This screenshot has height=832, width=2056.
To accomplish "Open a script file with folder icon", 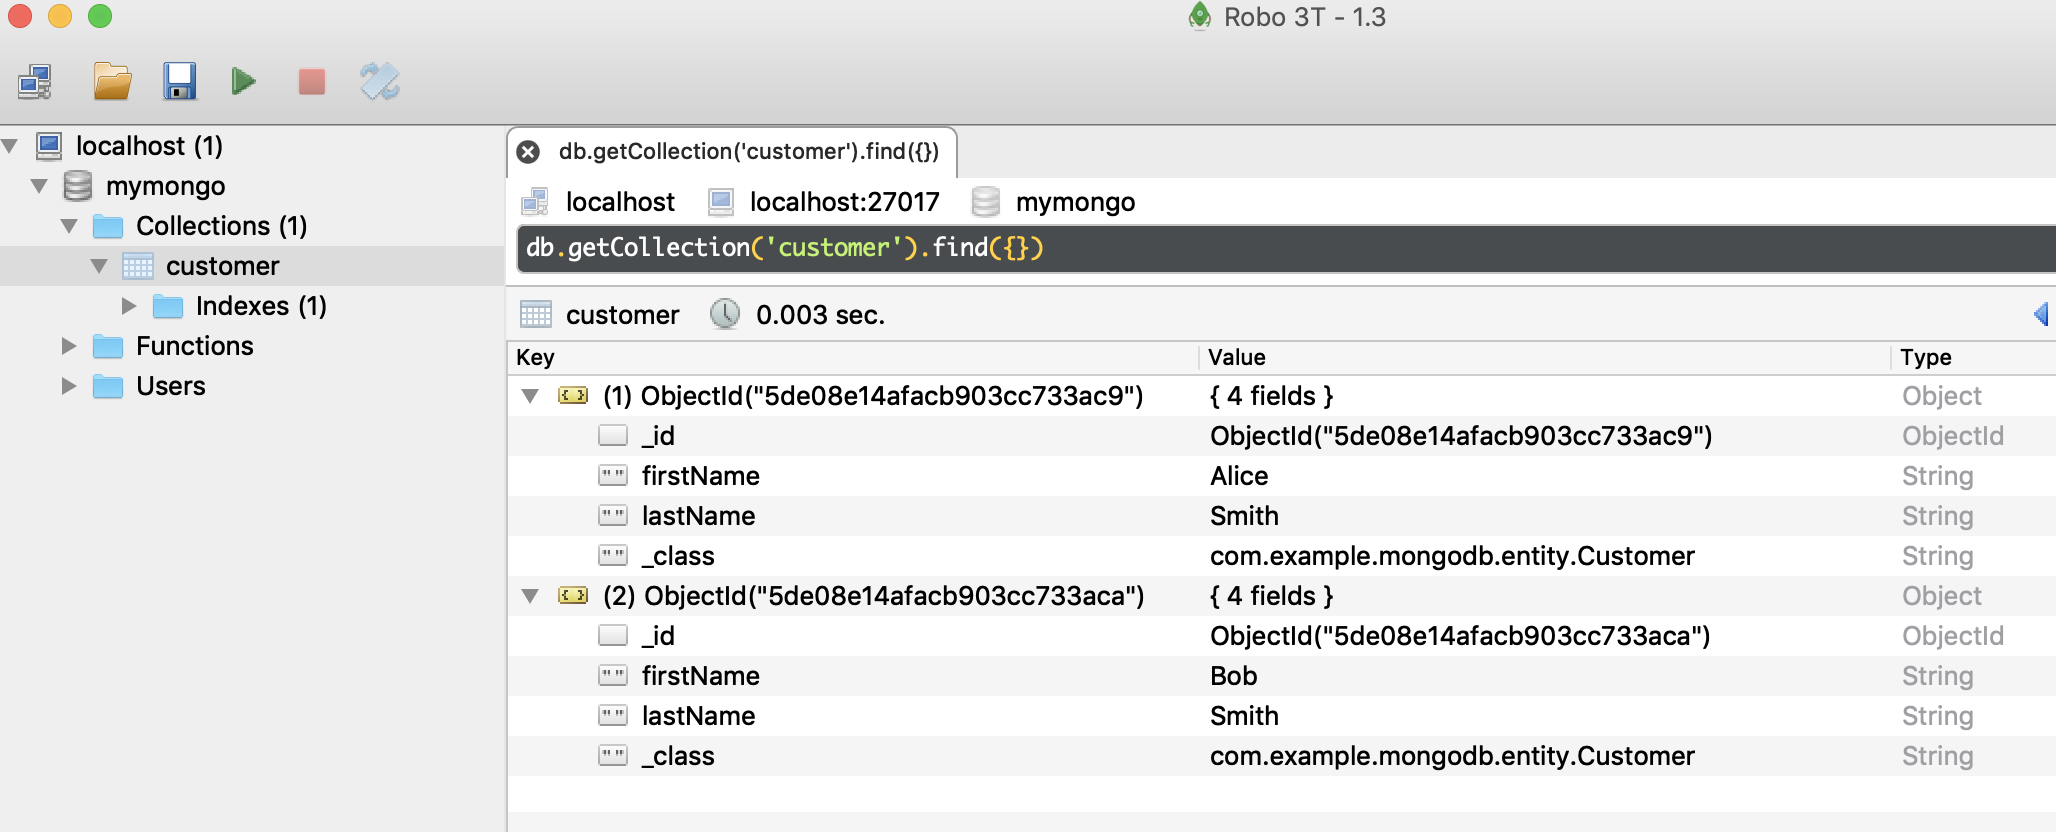I will (x=112, y=81).
